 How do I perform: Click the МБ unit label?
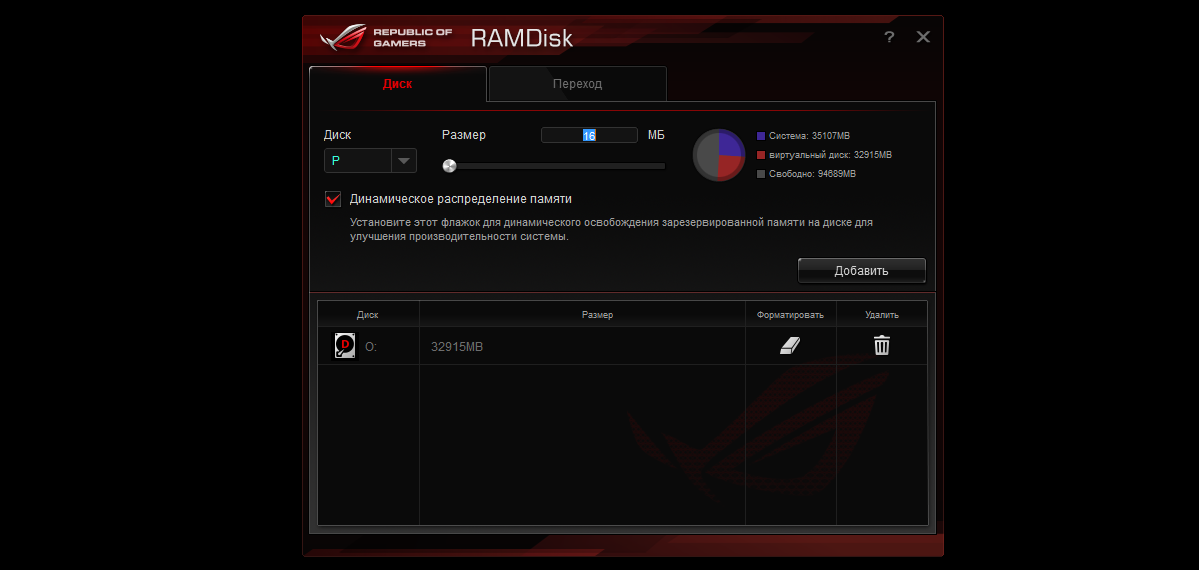pos(656,135)
